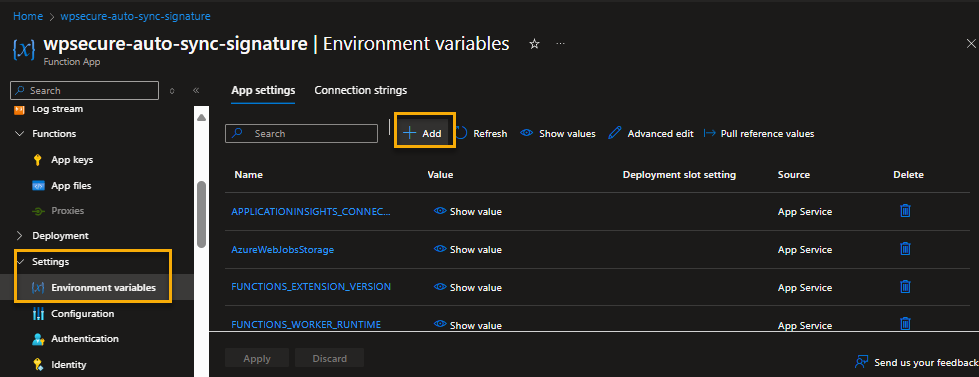
Task: Open the more options ellipsis in header
Action: point(561,44)
